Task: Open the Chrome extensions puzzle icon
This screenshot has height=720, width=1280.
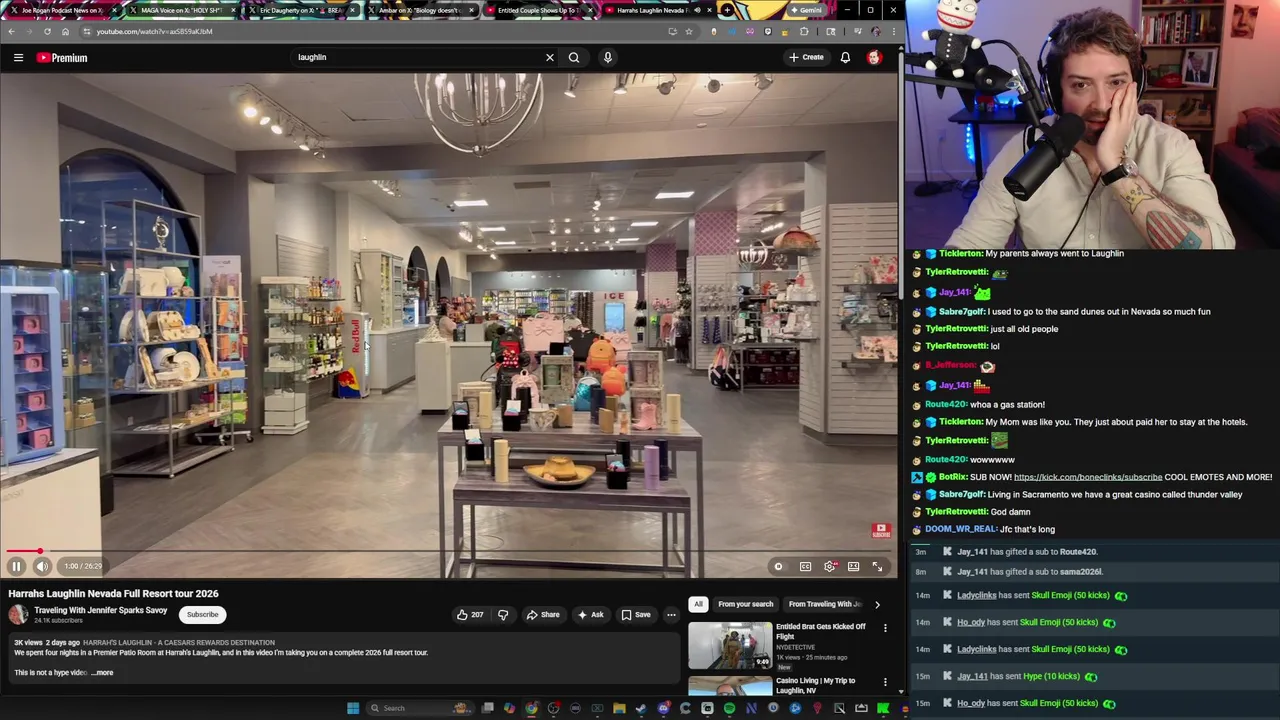Action: coord(804,31)
